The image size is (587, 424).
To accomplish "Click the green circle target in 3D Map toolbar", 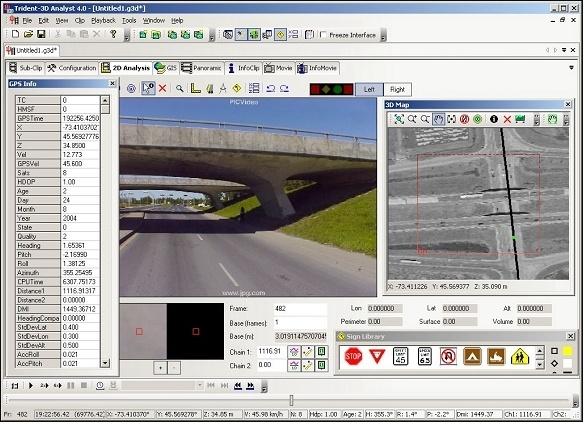I will pos(477,119).
